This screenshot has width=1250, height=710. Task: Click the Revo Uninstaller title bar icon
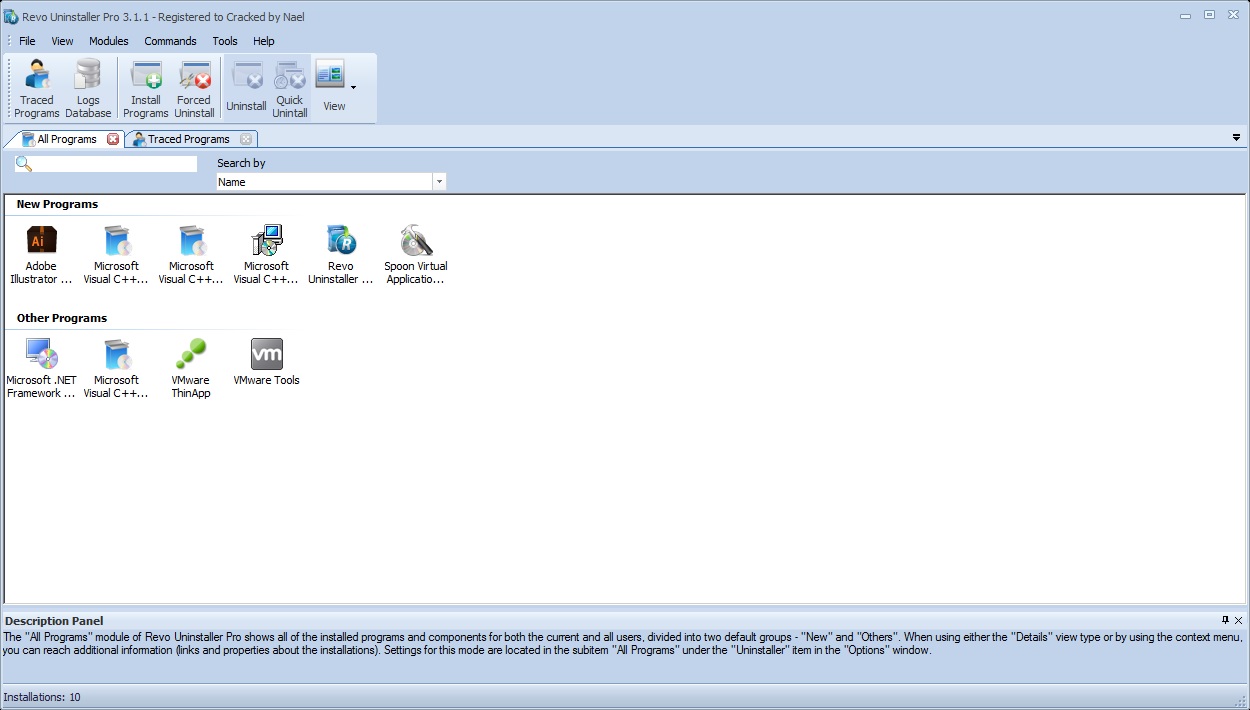coord(10,15)
